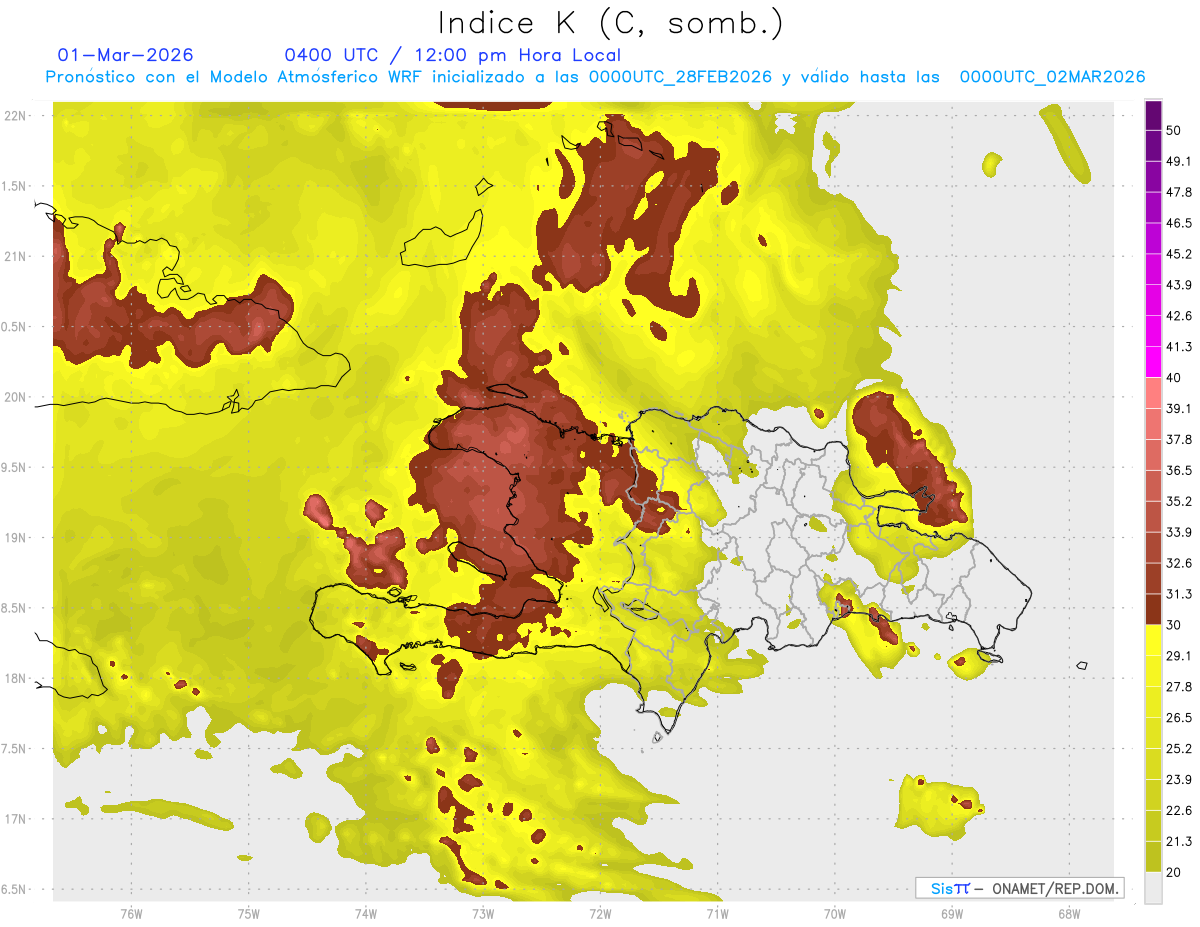The width and height of the screenshot is (1200, 927).
Task: Click the colorbar label "41.3"
Action: tap(1179, 347)
